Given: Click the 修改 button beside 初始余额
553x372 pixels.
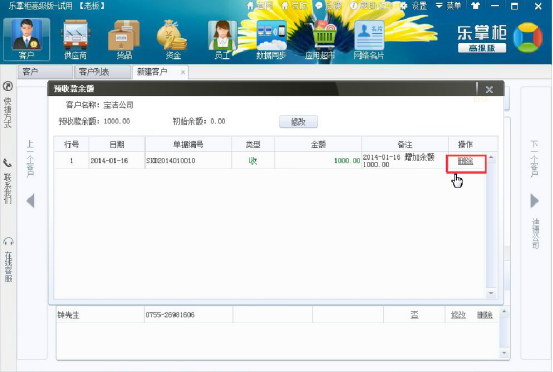Looking at the screenshot, I should [x=298, y=122].
